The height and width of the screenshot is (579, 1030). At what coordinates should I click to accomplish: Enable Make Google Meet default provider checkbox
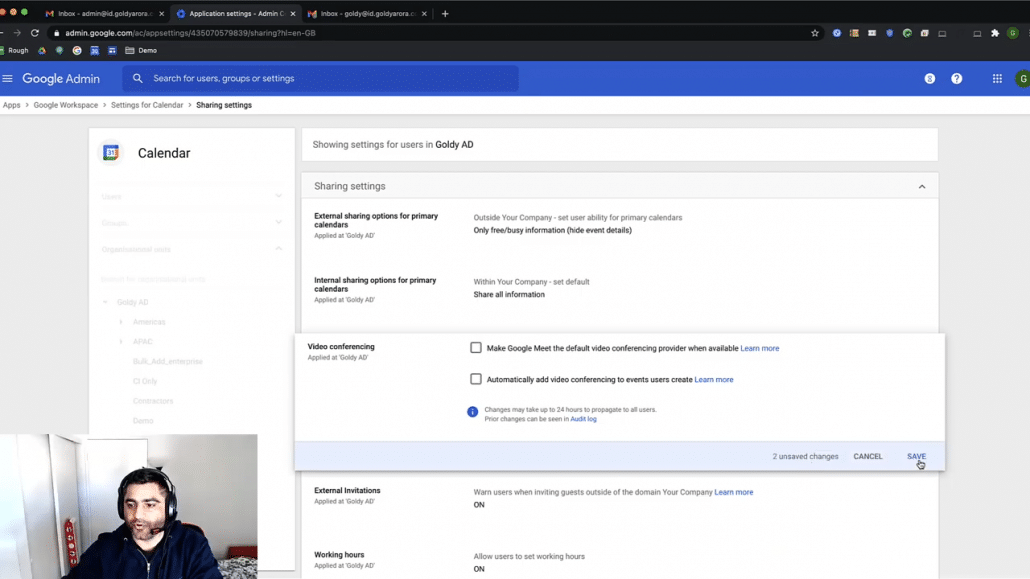click(476, 348)
